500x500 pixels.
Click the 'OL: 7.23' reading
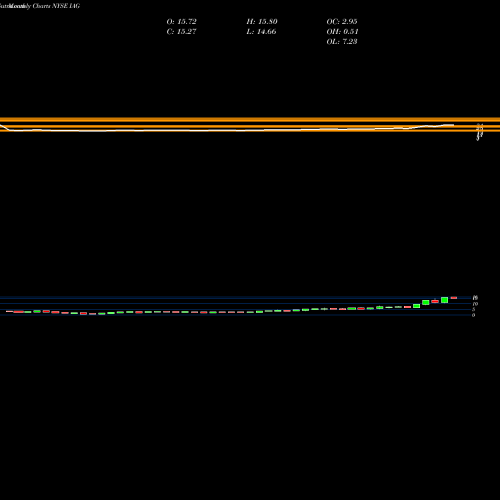[x=342, y=42]
